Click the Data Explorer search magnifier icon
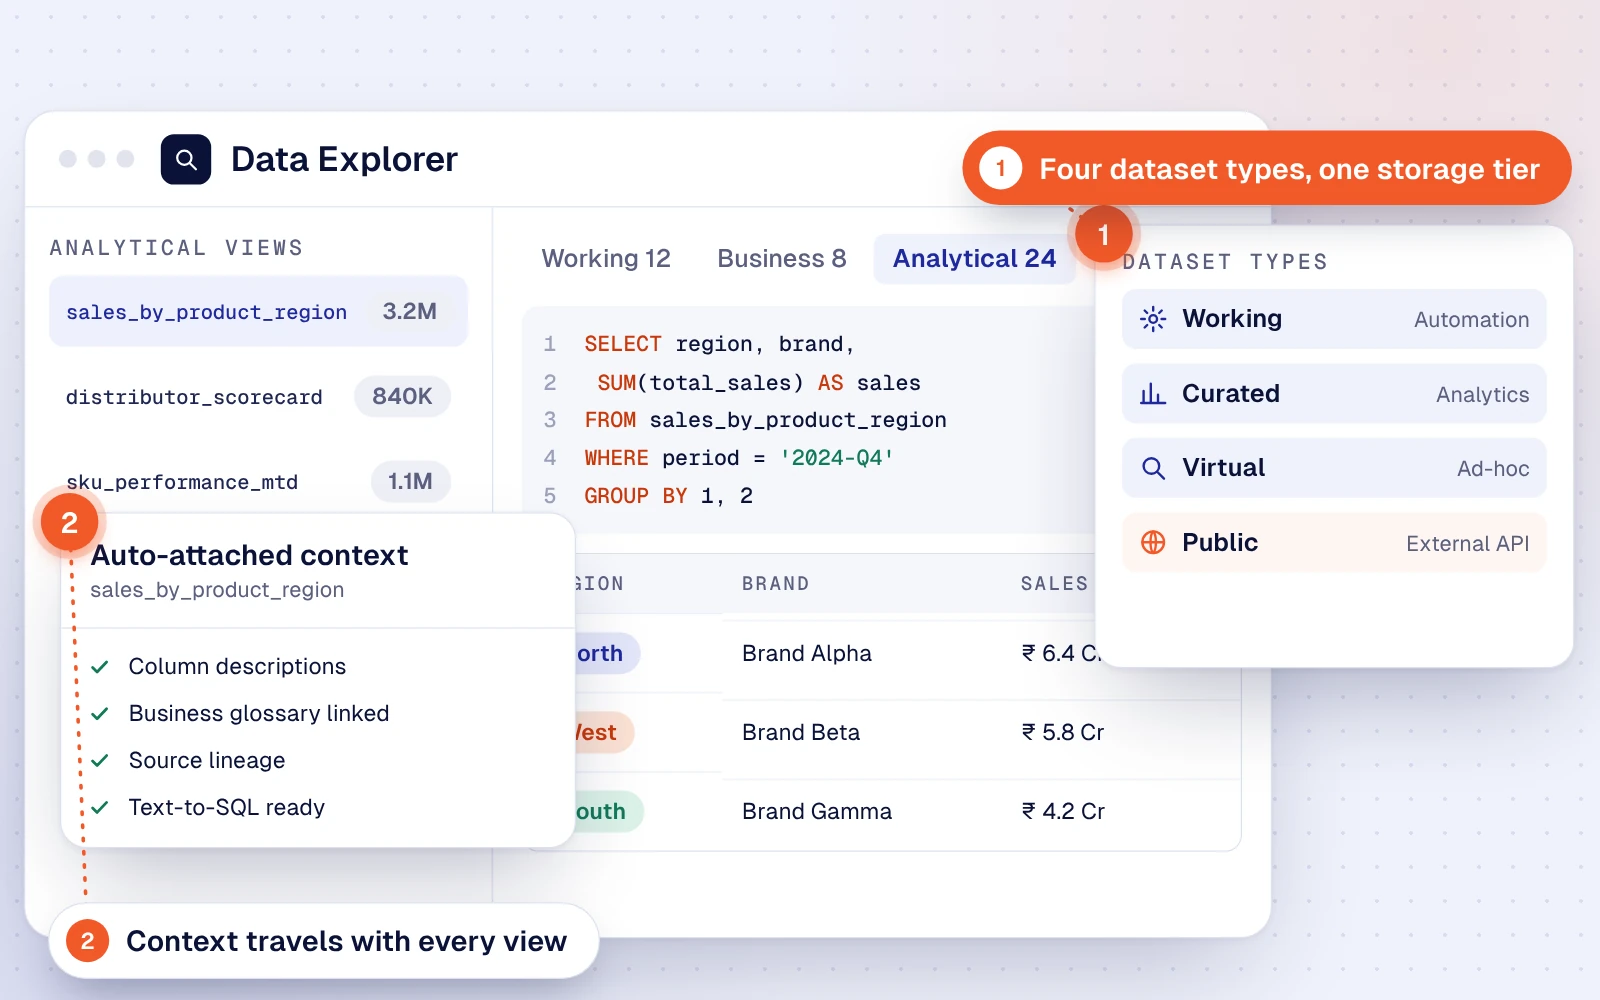The width and height of the screenshot is (1600, 1000). (x=186, y=159)
